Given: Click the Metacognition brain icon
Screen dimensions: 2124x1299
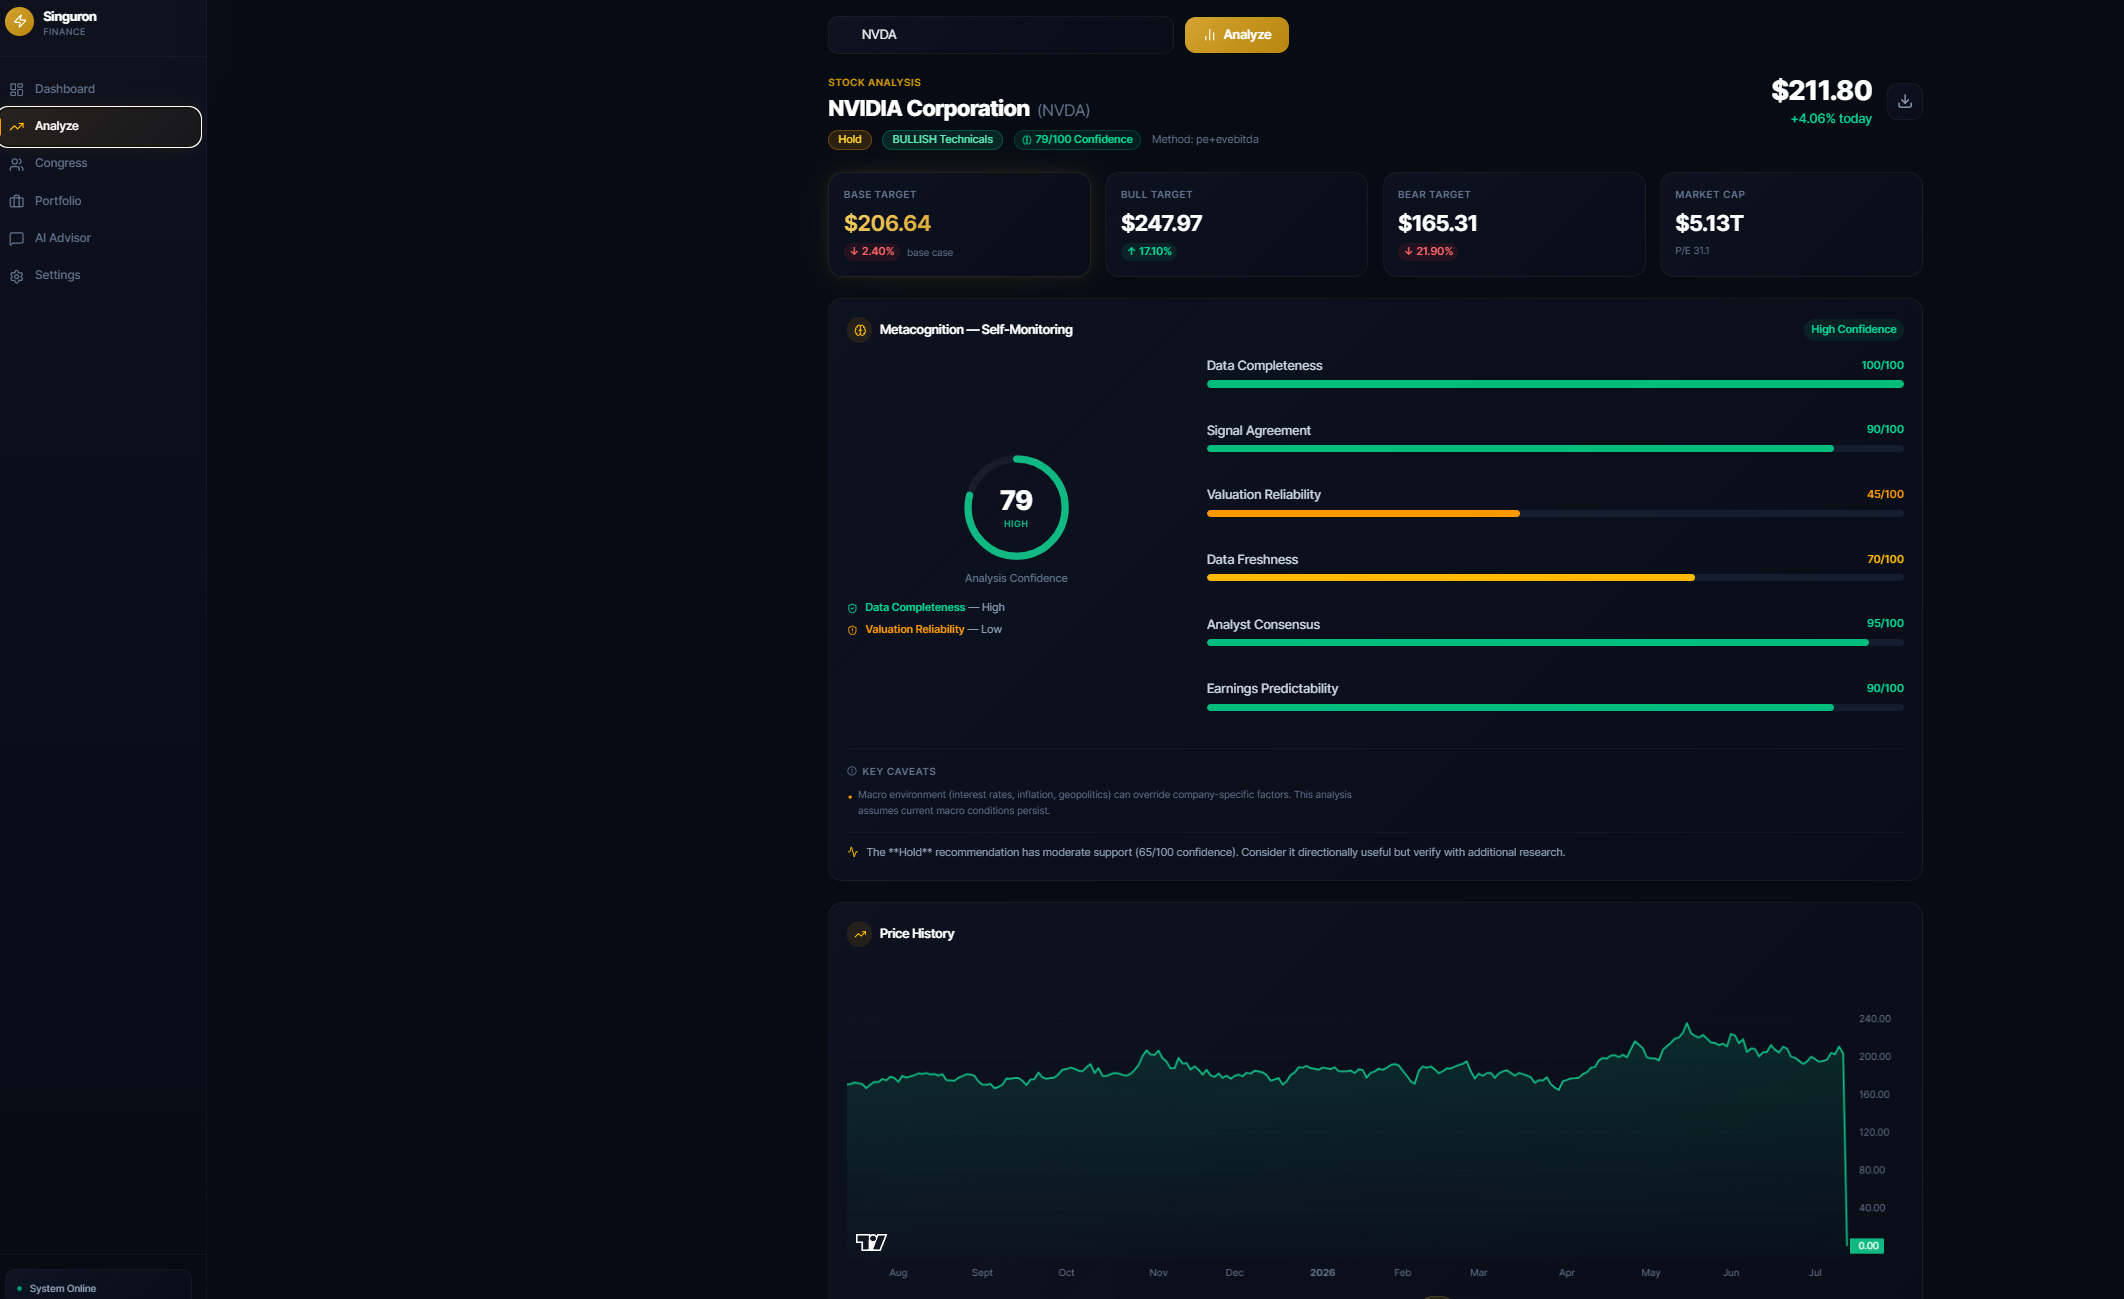Looking at the screenshot, I should click(x=860, y=330).
